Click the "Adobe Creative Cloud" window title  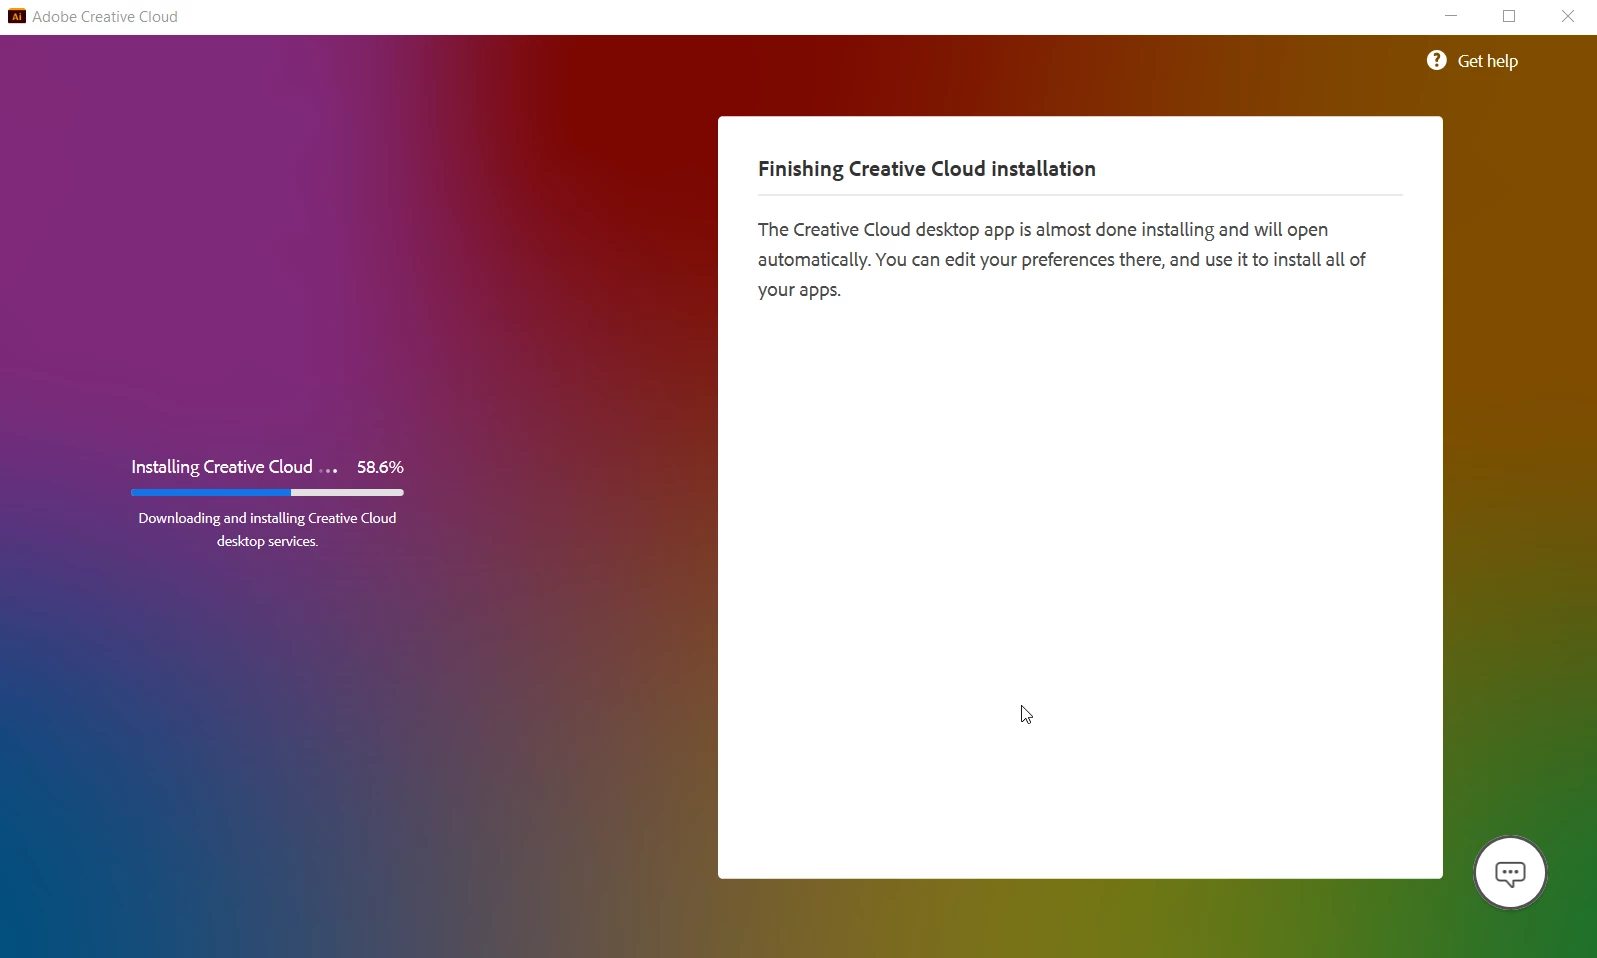tap(105, 17)
